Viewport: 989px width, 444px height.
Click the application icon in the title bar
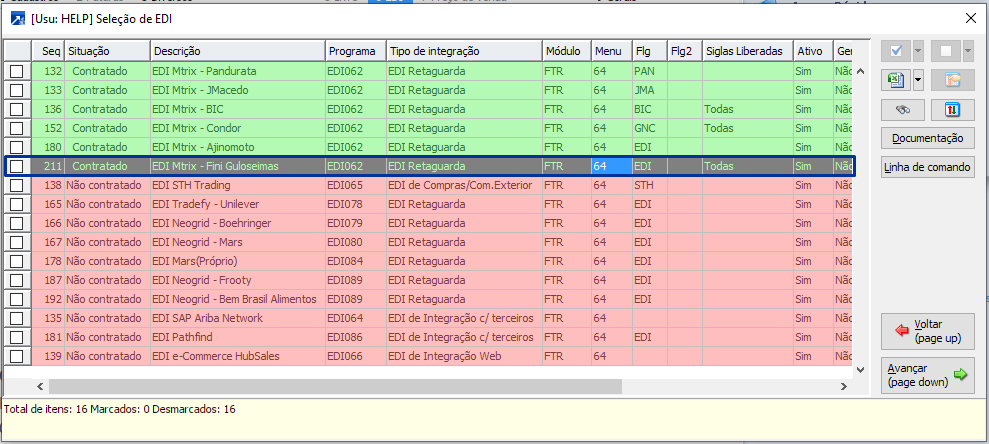[x=18, y=19]
